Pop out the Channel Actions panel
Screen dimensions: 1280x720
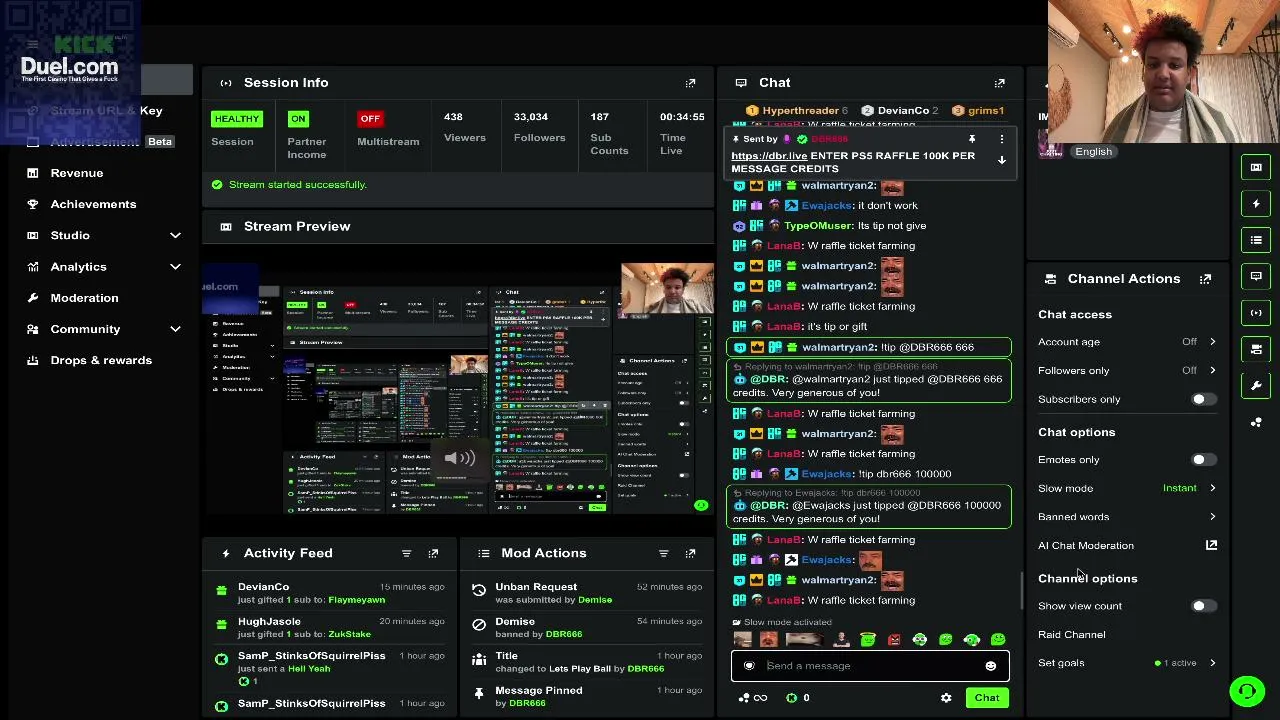click(1205, 279)
